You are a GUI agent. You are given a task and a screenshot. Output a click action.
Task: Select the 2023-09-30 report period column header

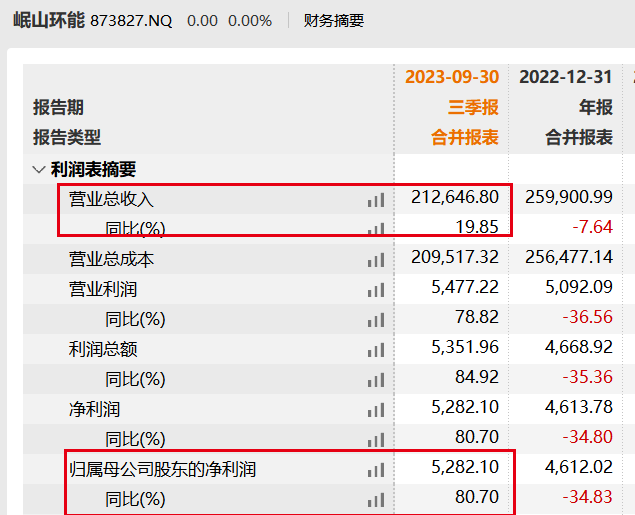point(451,78)
